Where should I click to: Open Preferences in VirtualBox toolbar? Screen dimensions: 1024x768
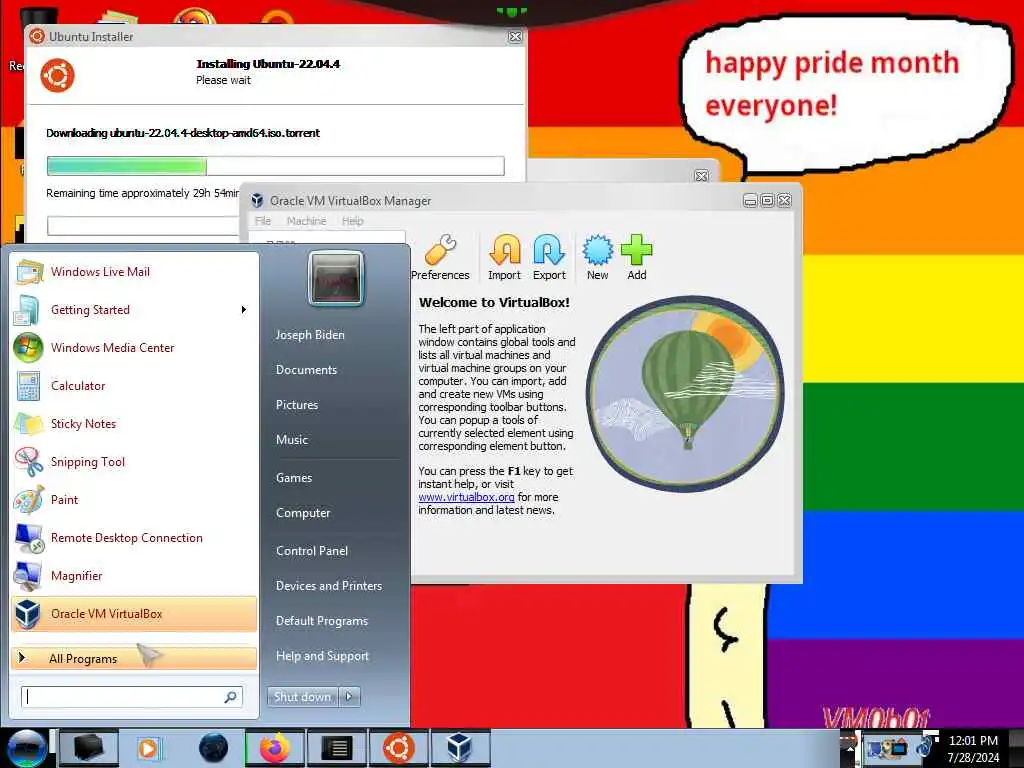click(x=441, y=257)
